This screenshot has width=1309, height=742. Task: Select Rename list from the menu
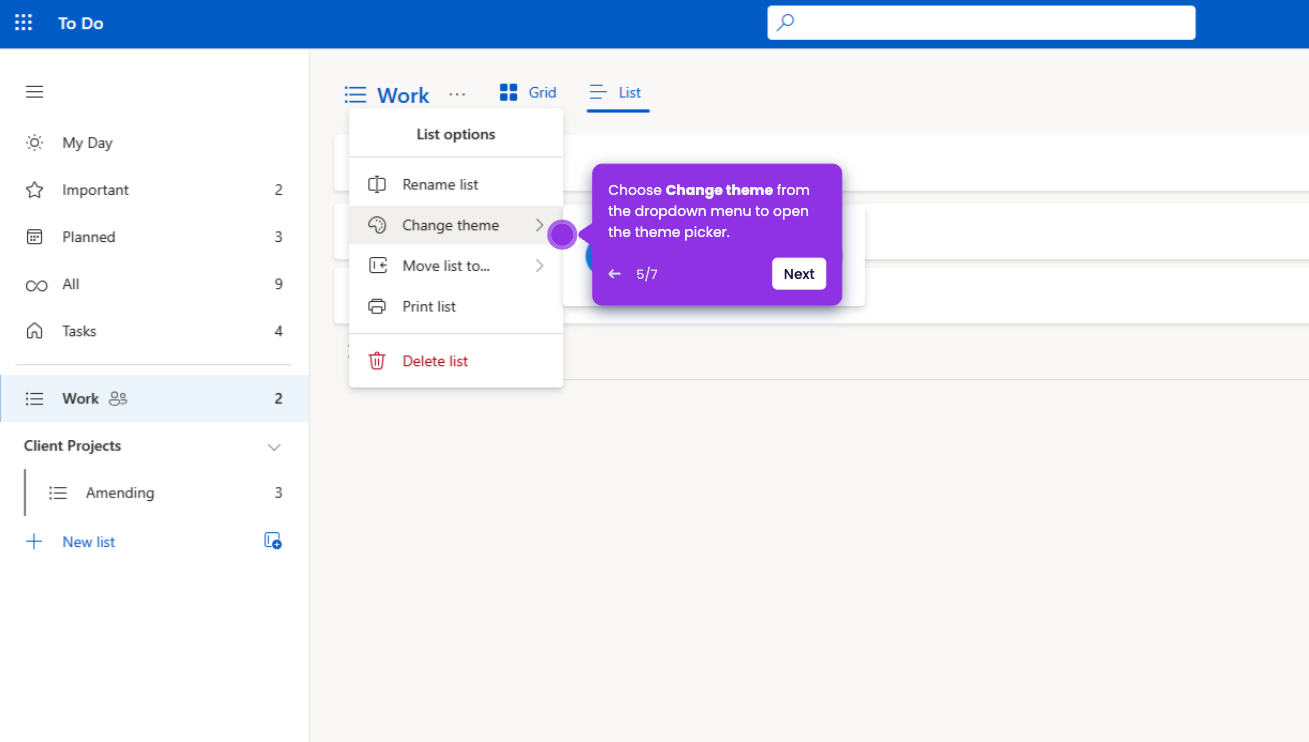click(x=456, y=185)
